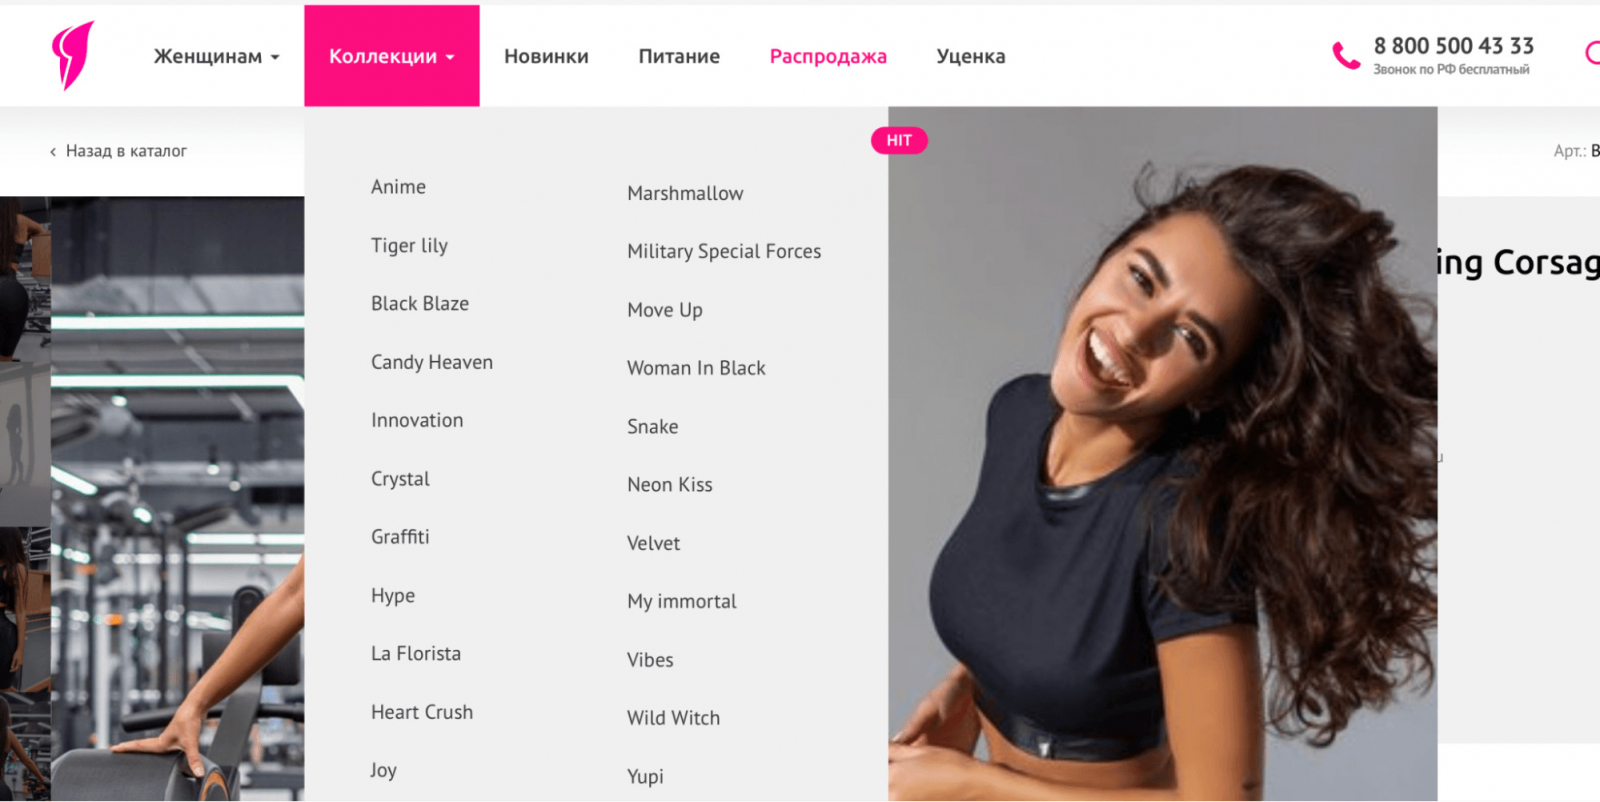Expand the Женщинам dropdown menu

point(217,56)
